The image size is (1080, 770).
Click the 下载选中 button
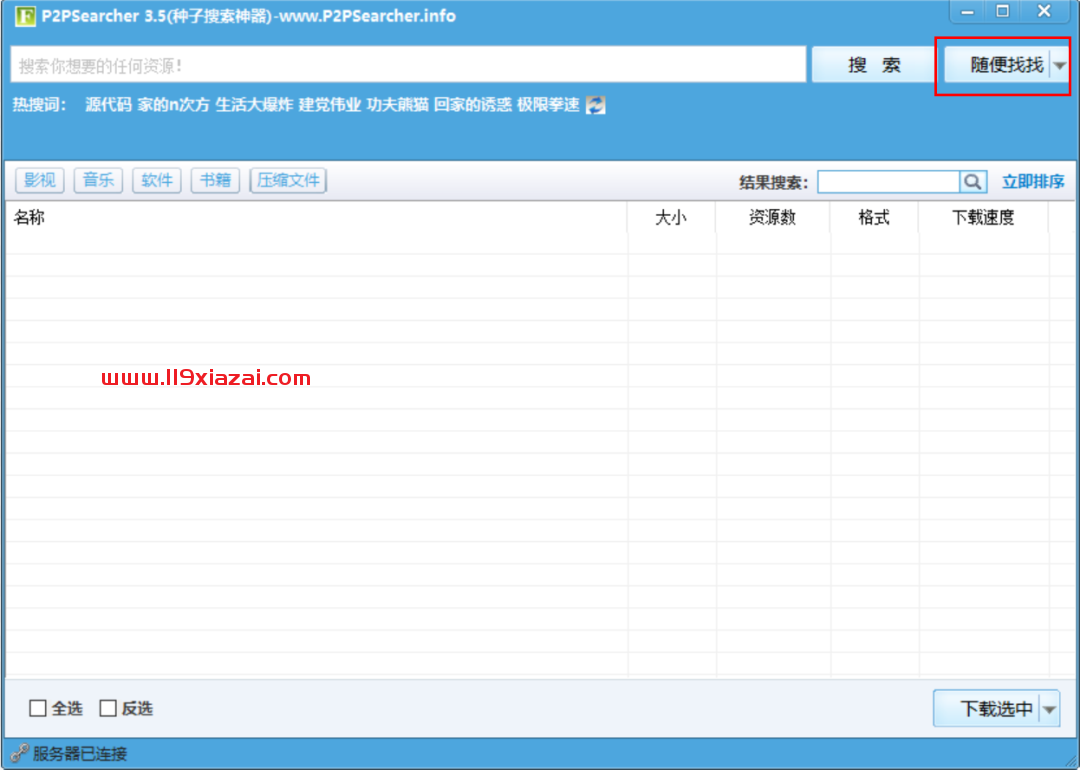pyautogui.click(x=987, y=709)
